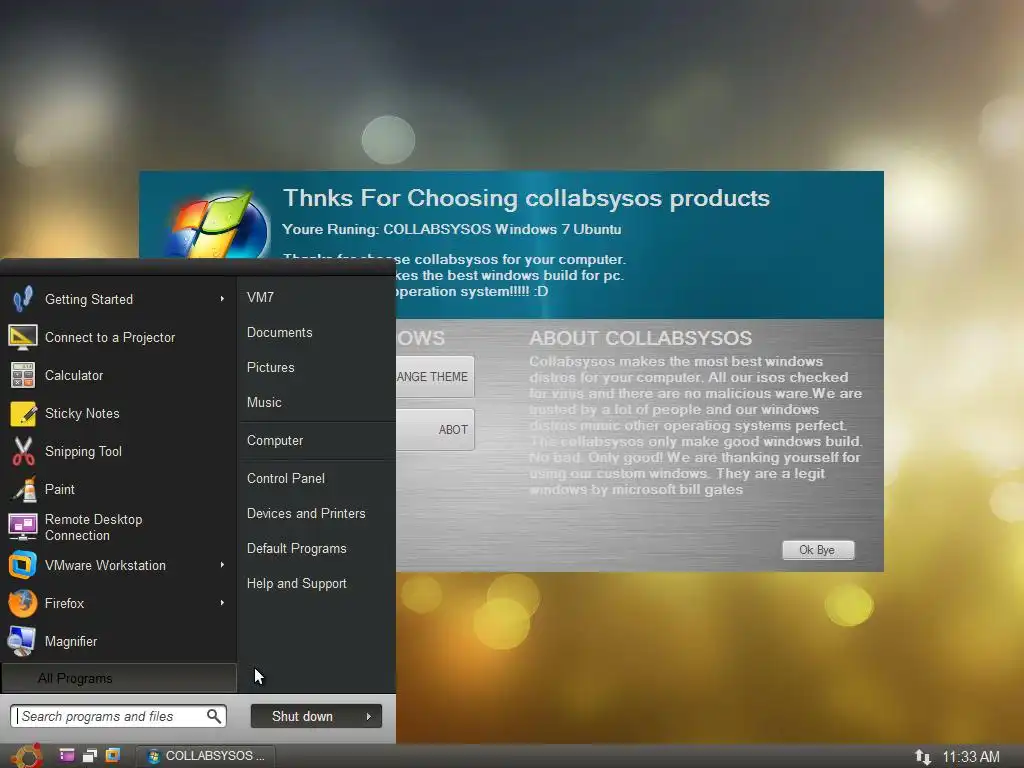This screenshot has height=768, width=1024.
Task: Launch Connect to a Projector
Action: [118, 337]
